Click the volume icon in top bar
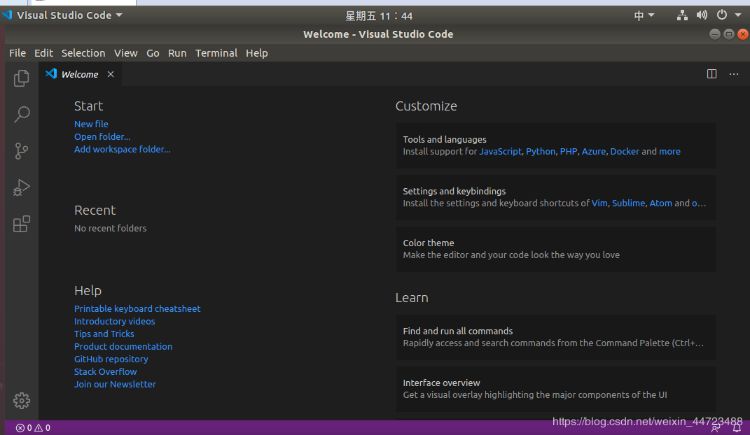Screen dimensions: 750x435 [x=702, y=15]
